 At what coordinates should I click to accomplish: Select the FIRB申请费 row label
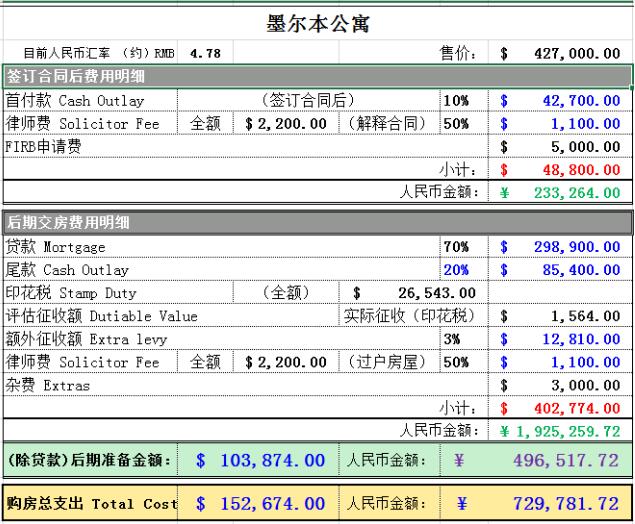[x=44, y=147]
